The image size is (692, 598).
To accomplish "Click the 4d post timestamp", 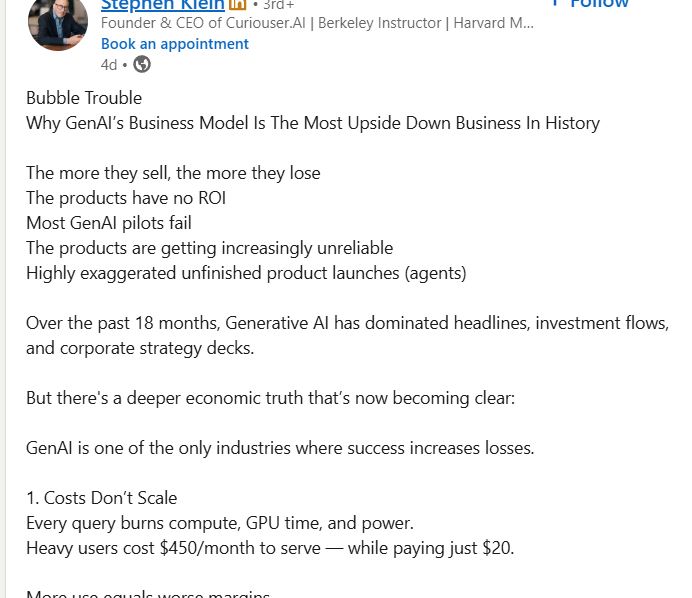I will [109, 65].
